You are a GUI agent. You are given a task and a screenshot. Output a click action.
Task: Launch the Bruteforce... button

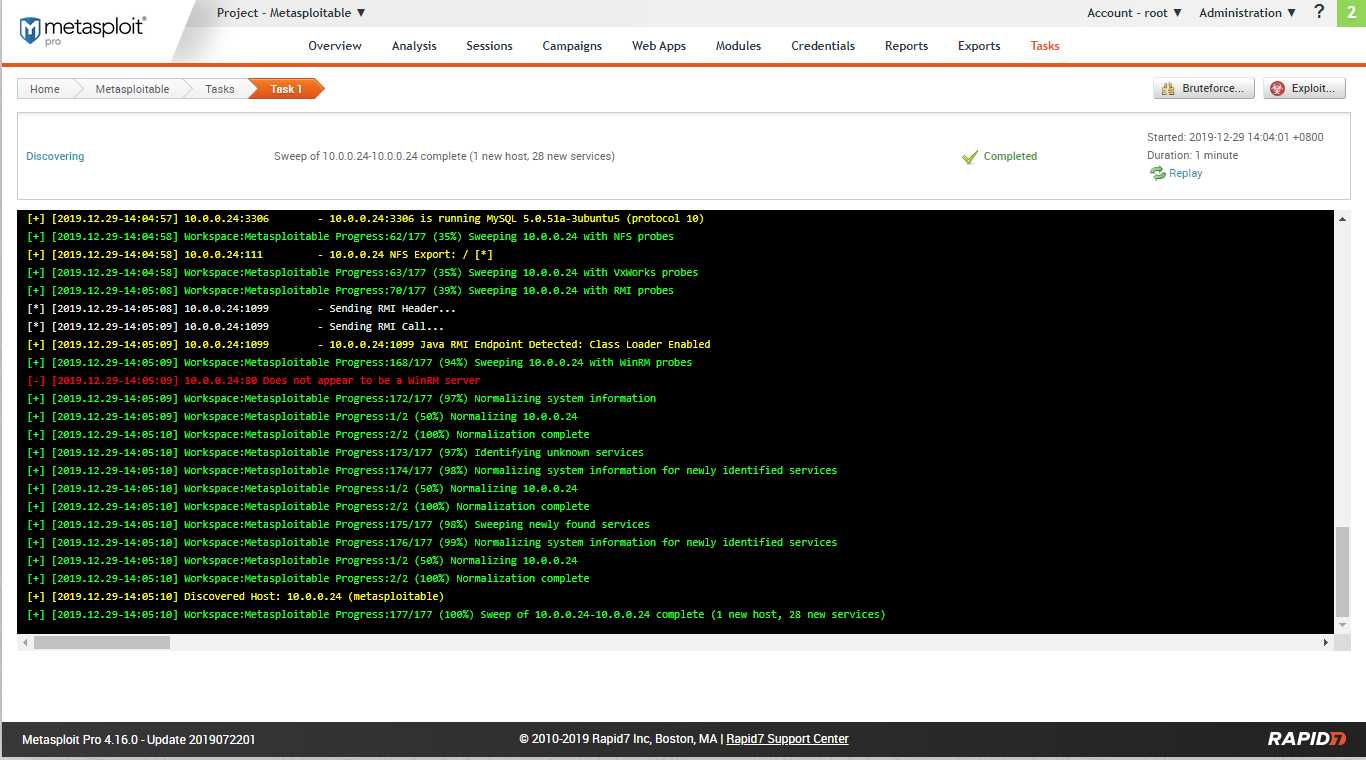[x=1204, y=89]
